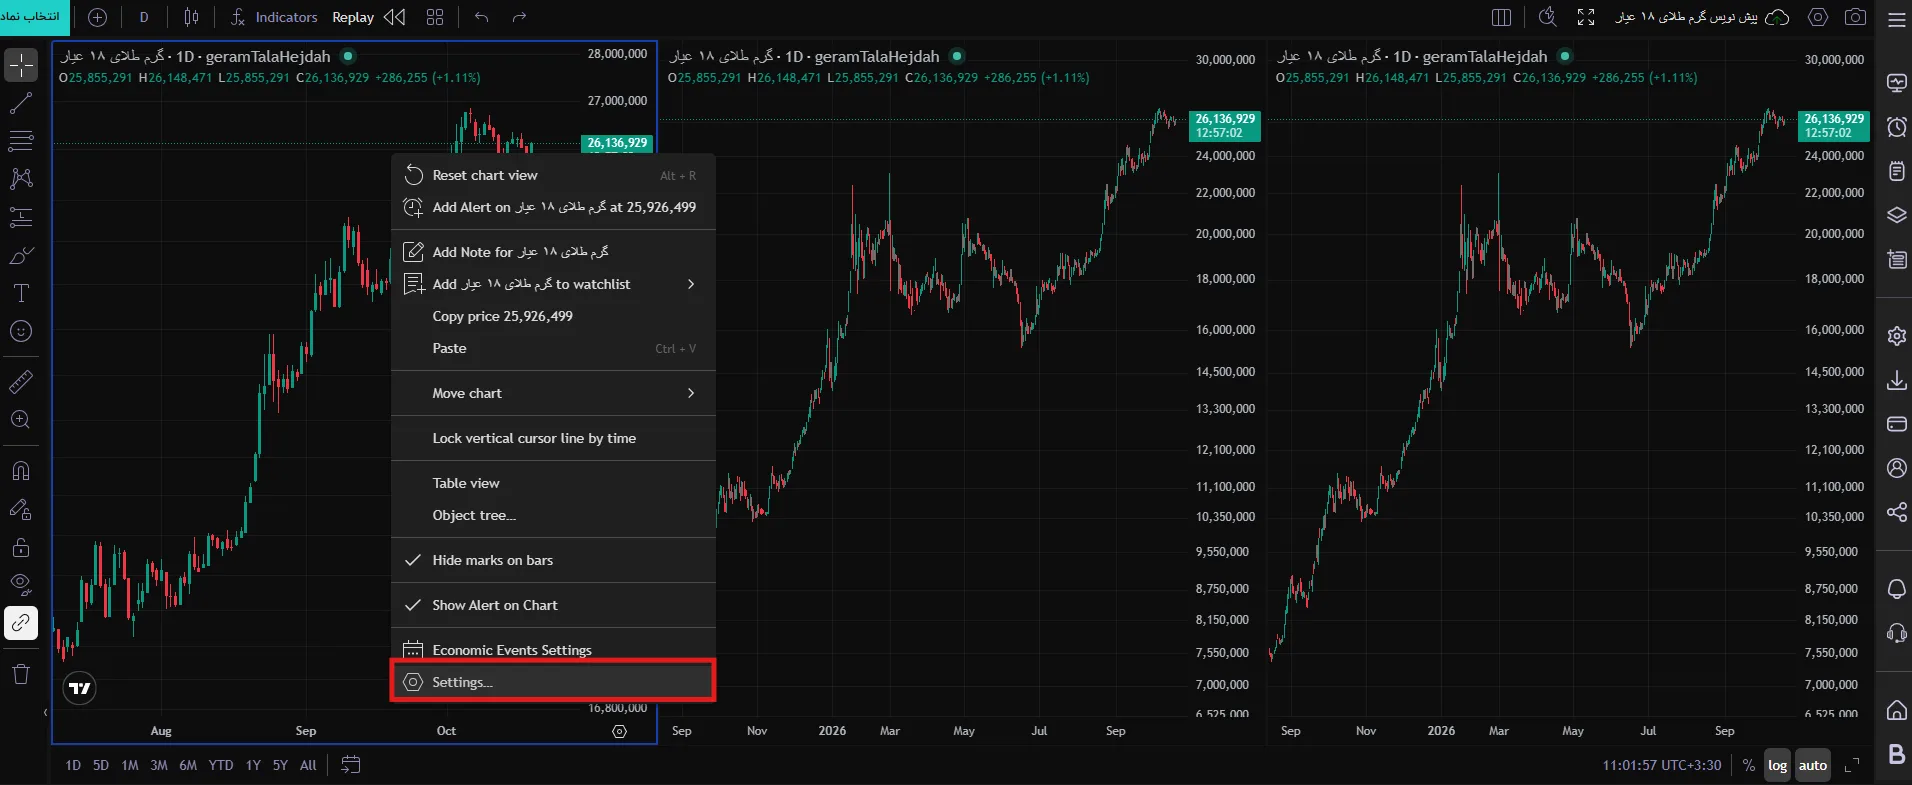Toggle magnet mode in the left toolbar
The width and height of the screenshot is (1912, 785).
[21, 470]
